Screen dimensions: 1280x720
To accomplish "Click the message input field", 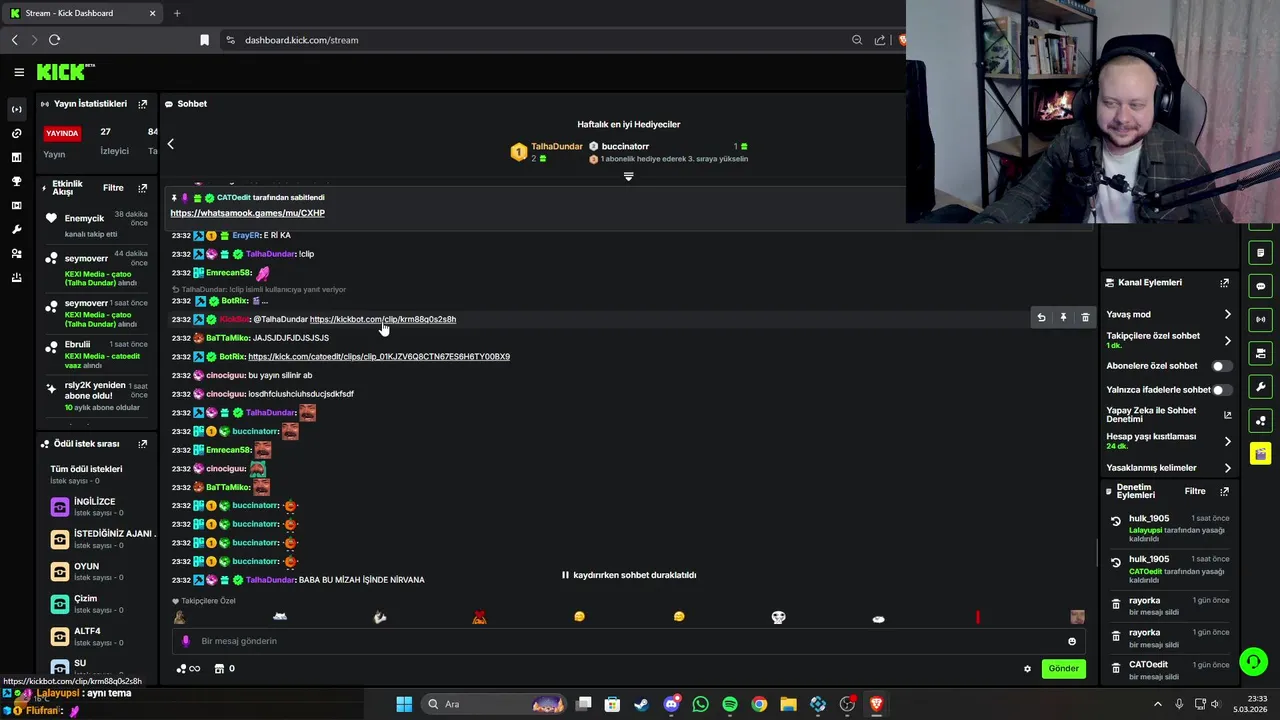I will pos(630,641).
